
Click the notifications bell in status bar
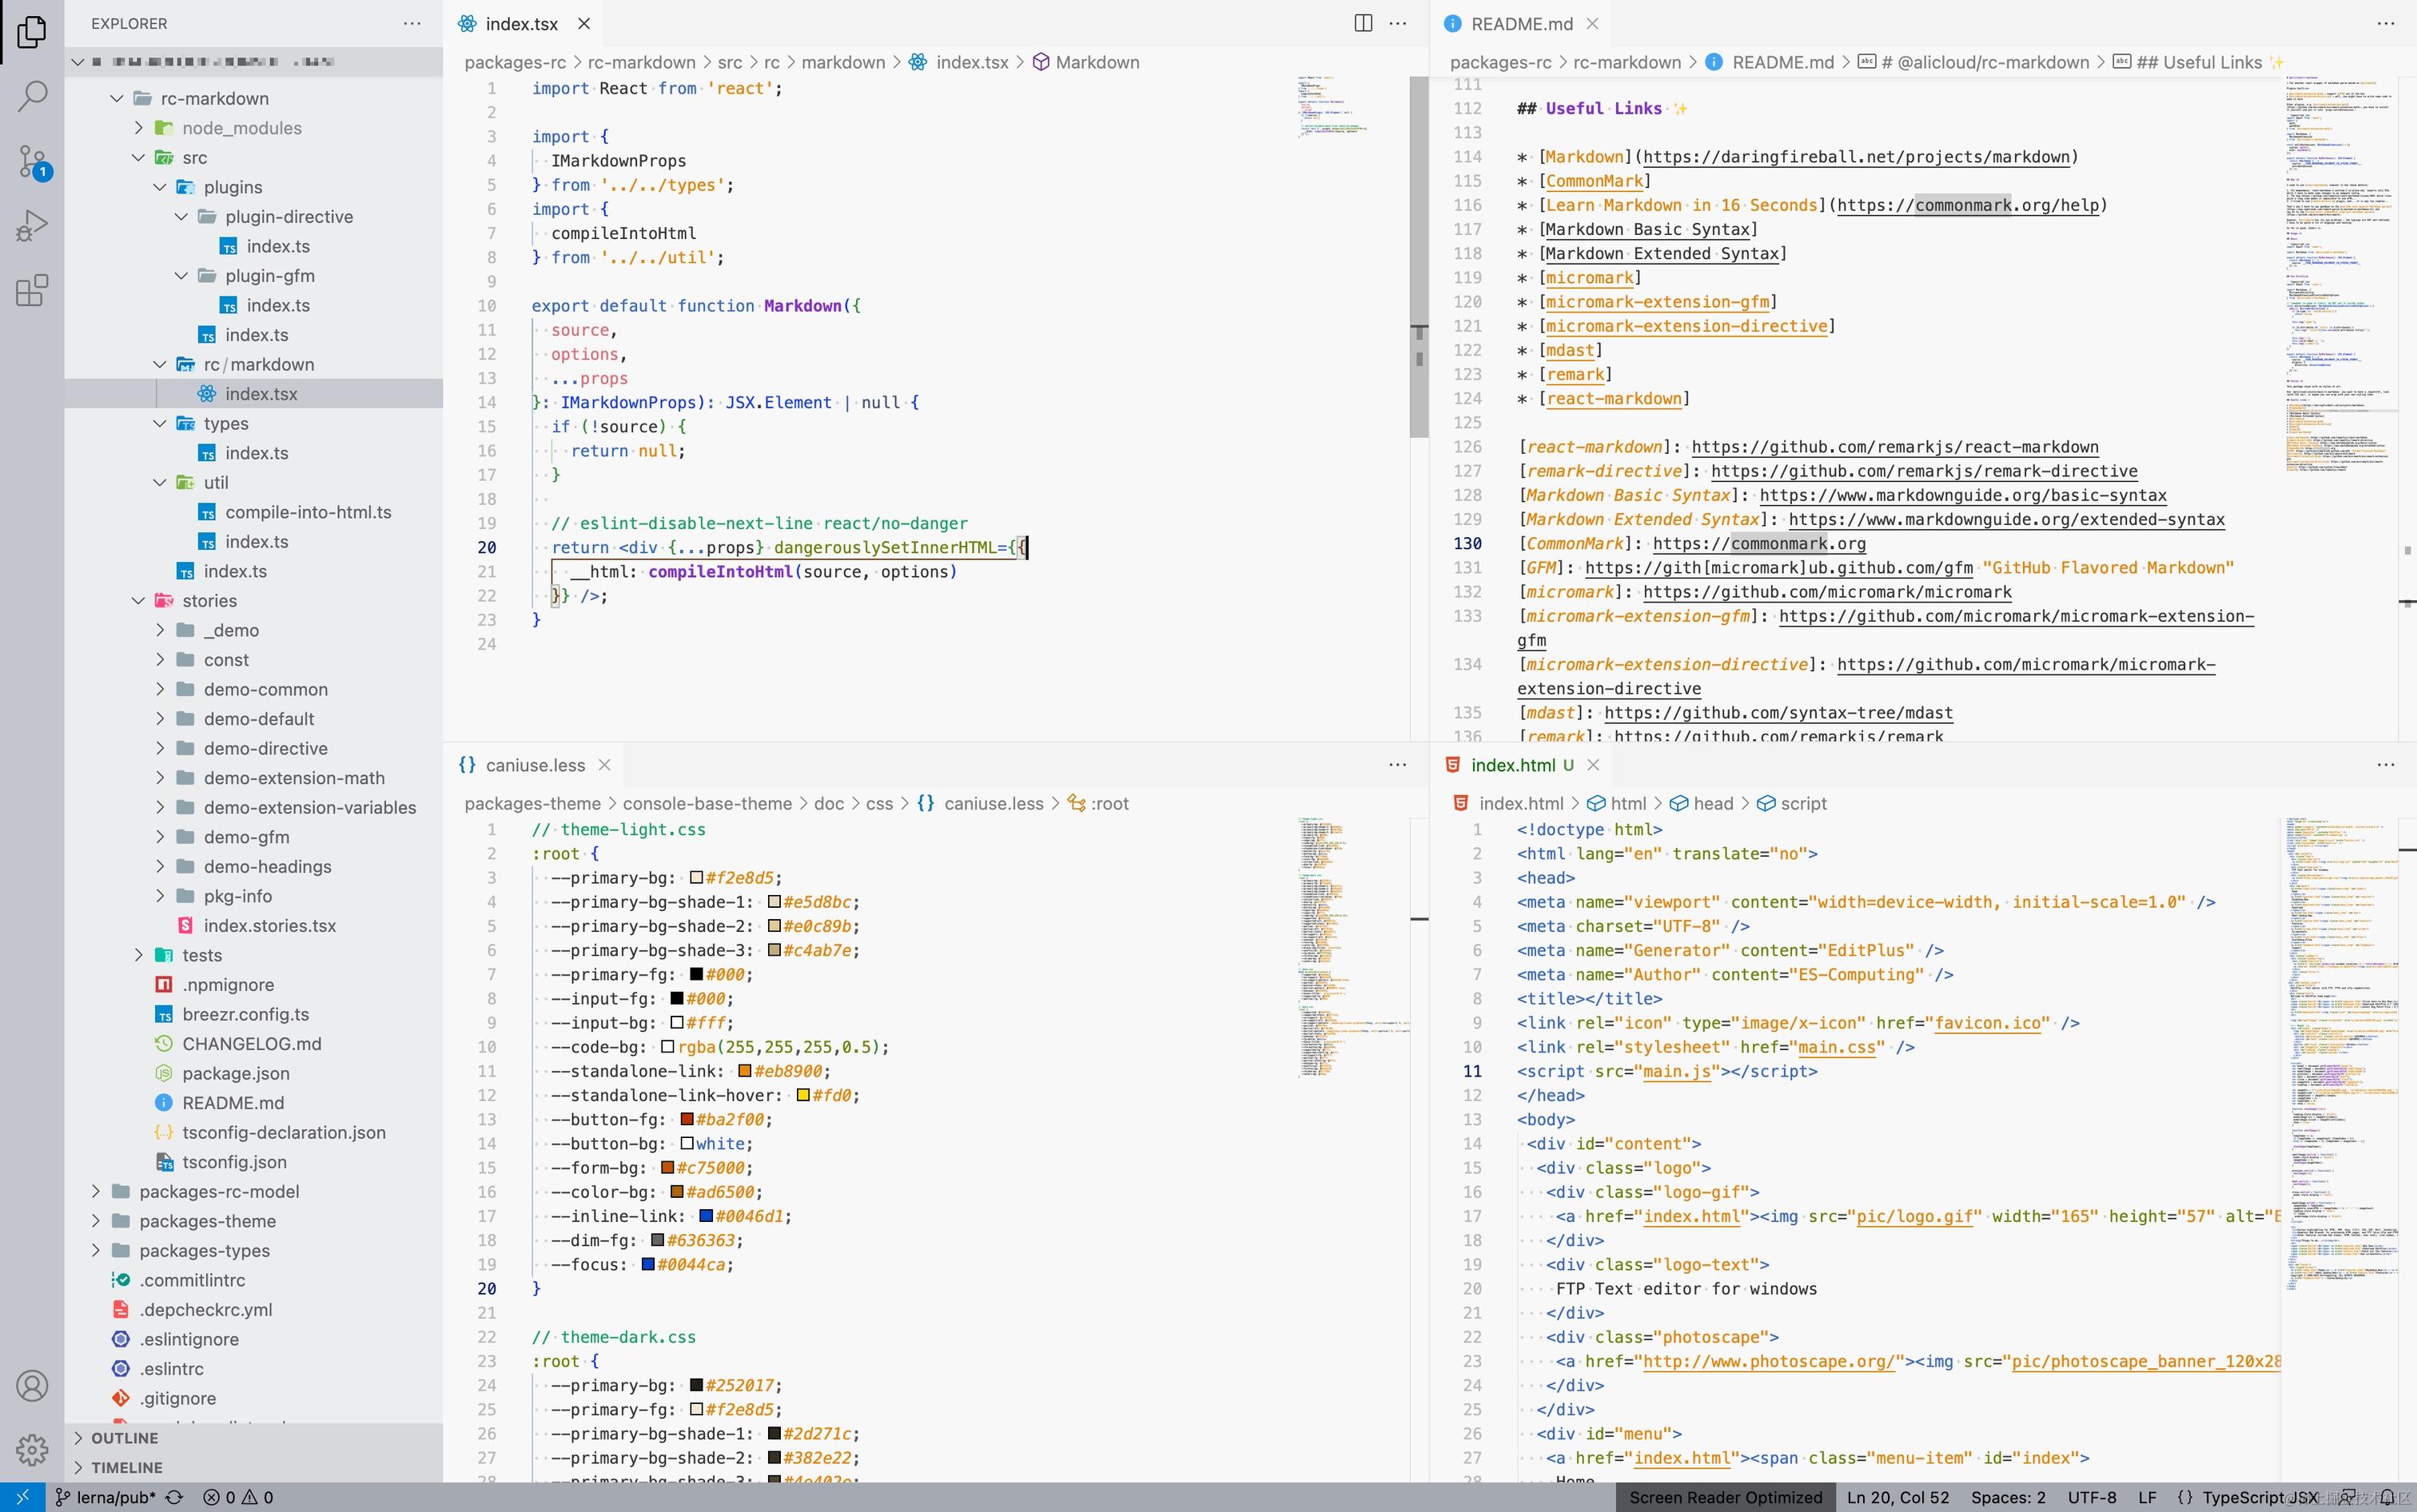click(x=2387, y=1497)
